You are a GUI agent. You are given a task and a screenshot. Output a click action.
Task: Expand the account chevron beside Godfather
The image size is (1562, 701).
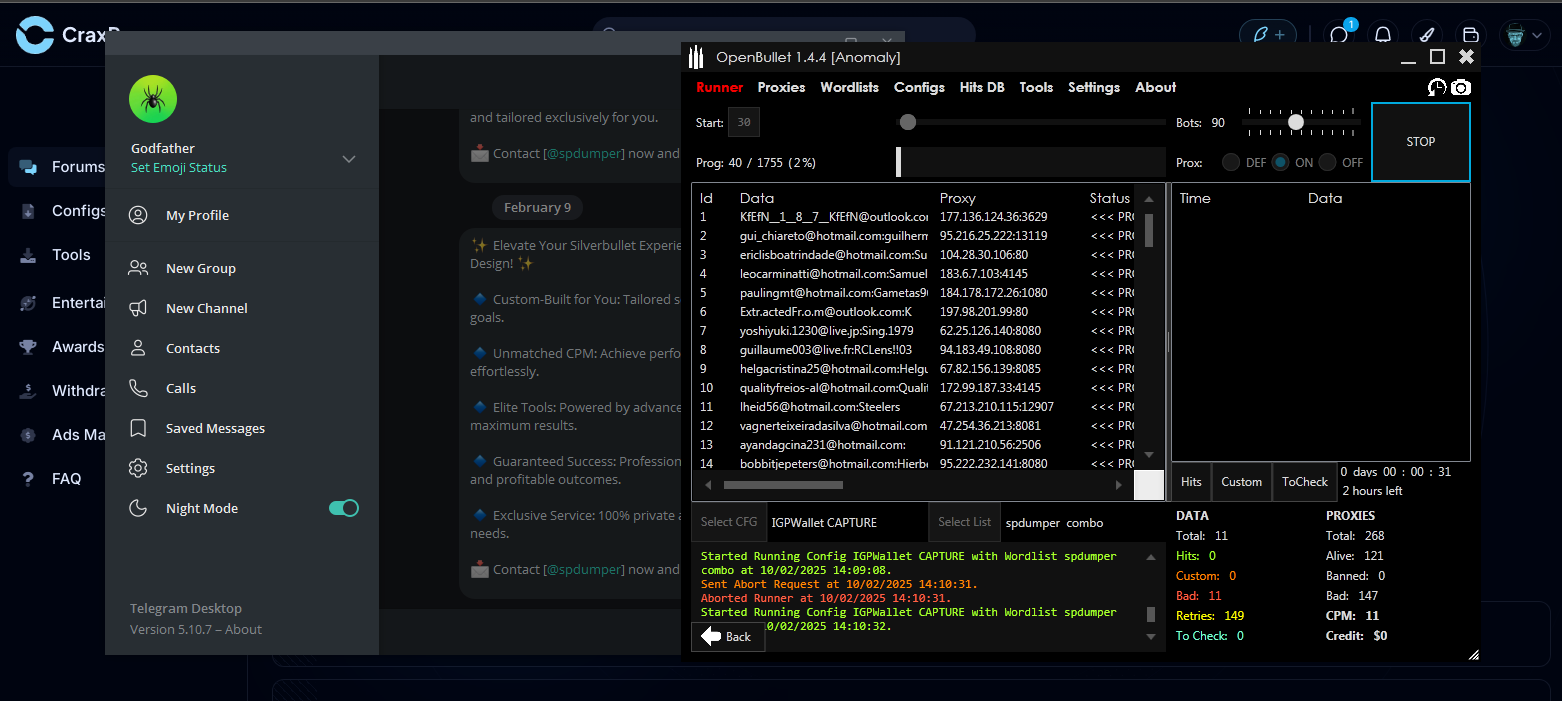349,159
